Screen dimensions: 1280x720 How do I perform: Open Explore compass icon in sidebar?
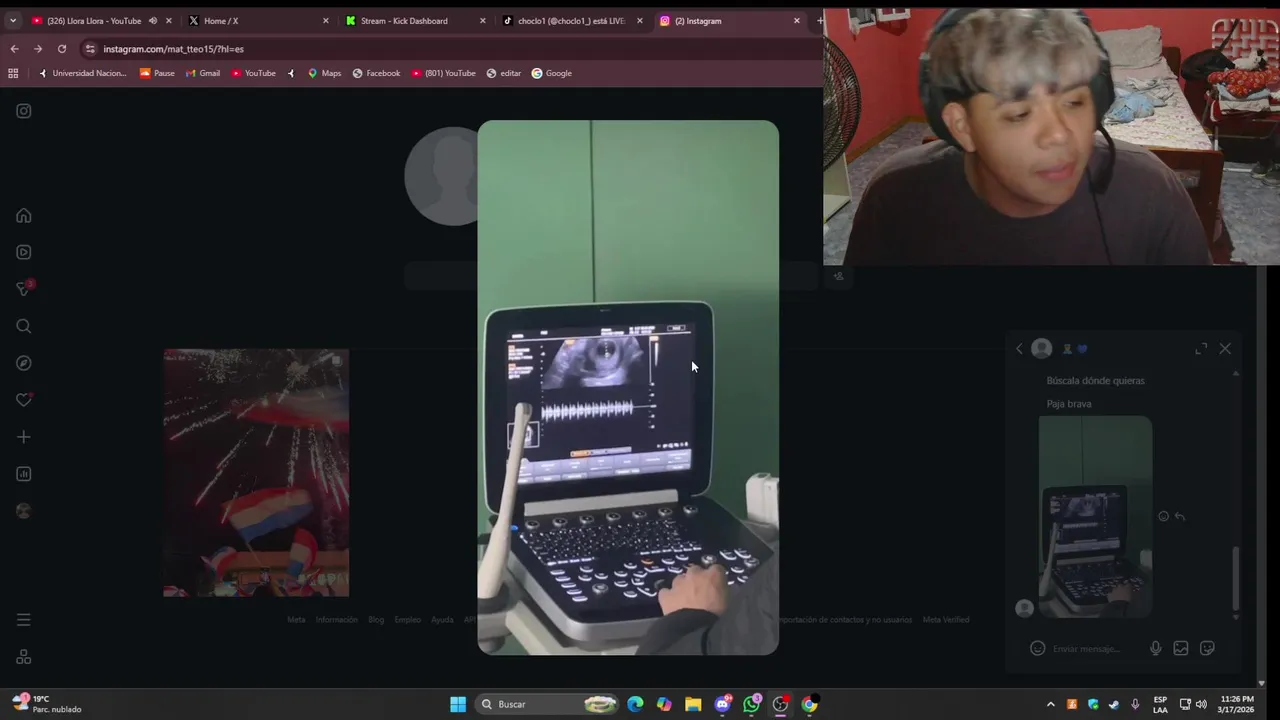click(x=24, y=363)
